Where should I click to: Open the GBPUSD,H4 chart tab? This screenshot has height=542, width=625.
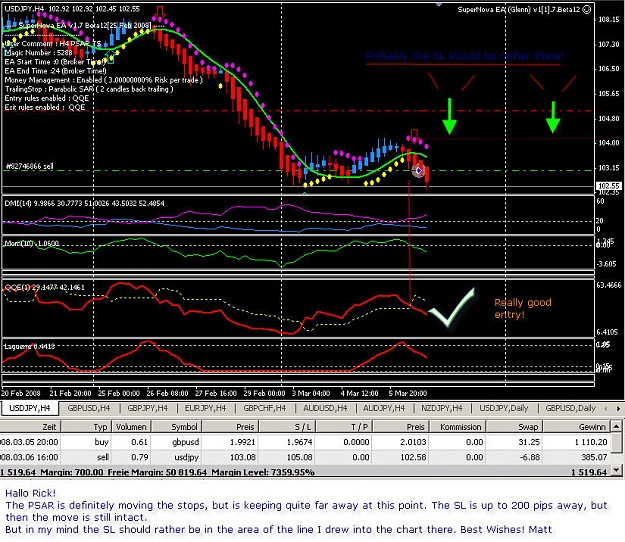point(88,408)
